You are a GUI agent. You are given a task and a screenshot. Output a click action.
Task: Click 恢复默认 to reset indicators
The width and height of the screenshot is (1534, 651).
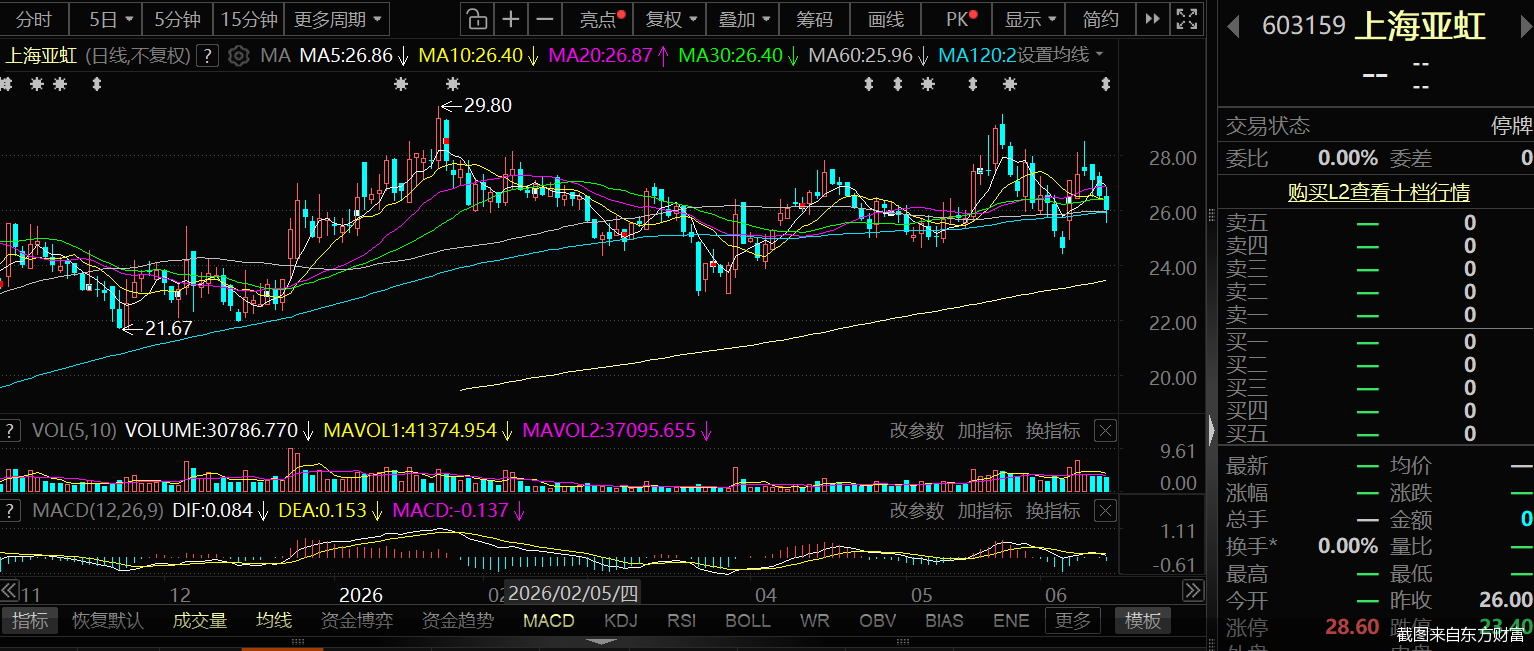(x=108, y=621)
